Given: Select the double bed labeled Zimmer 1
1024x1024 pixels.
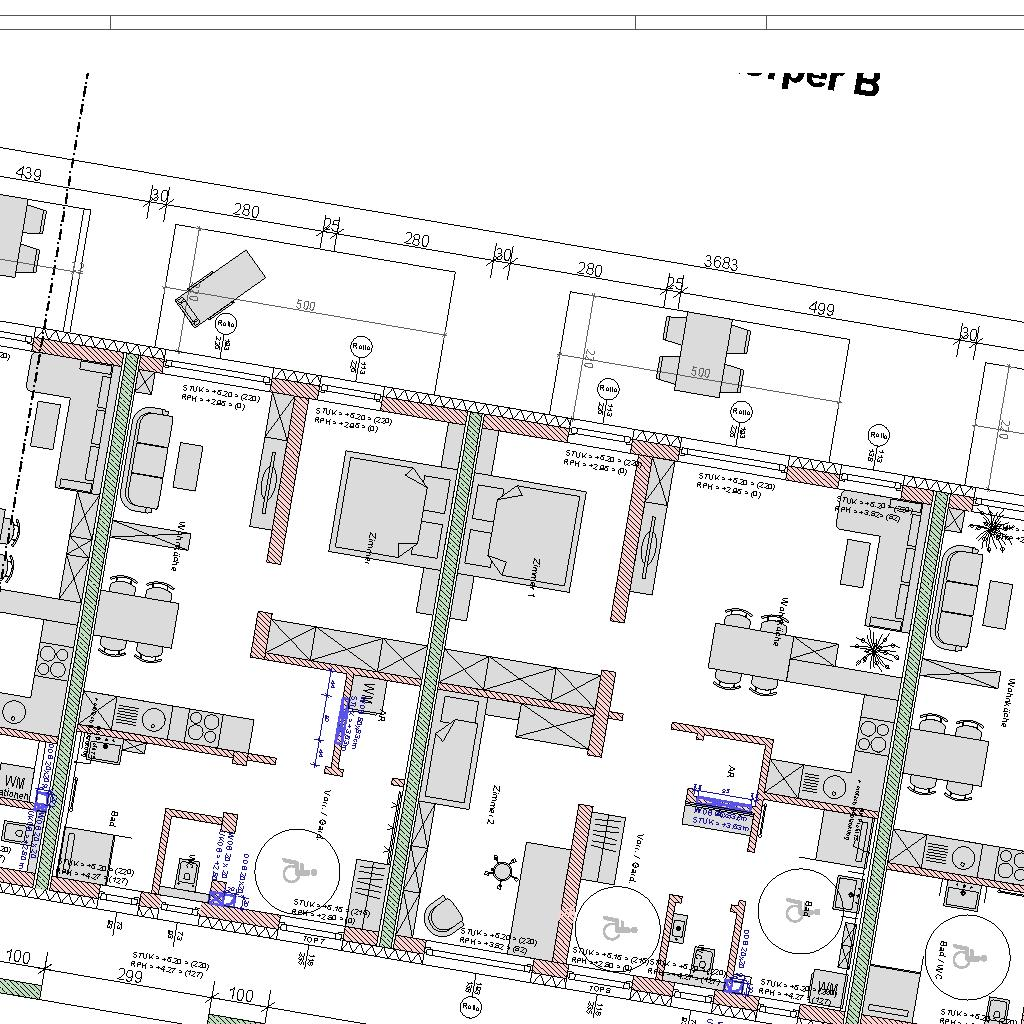Looking at the screenshot, I should point(527,541).
